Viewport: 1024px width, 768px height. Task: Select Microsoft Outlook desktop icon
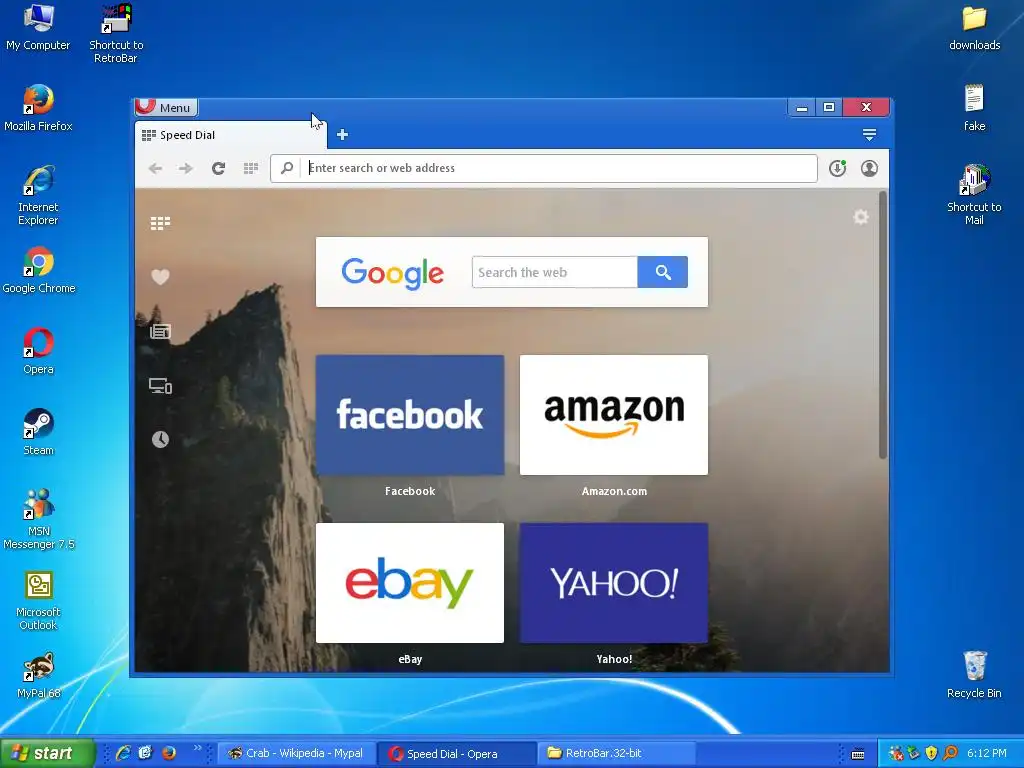(39, 601)
